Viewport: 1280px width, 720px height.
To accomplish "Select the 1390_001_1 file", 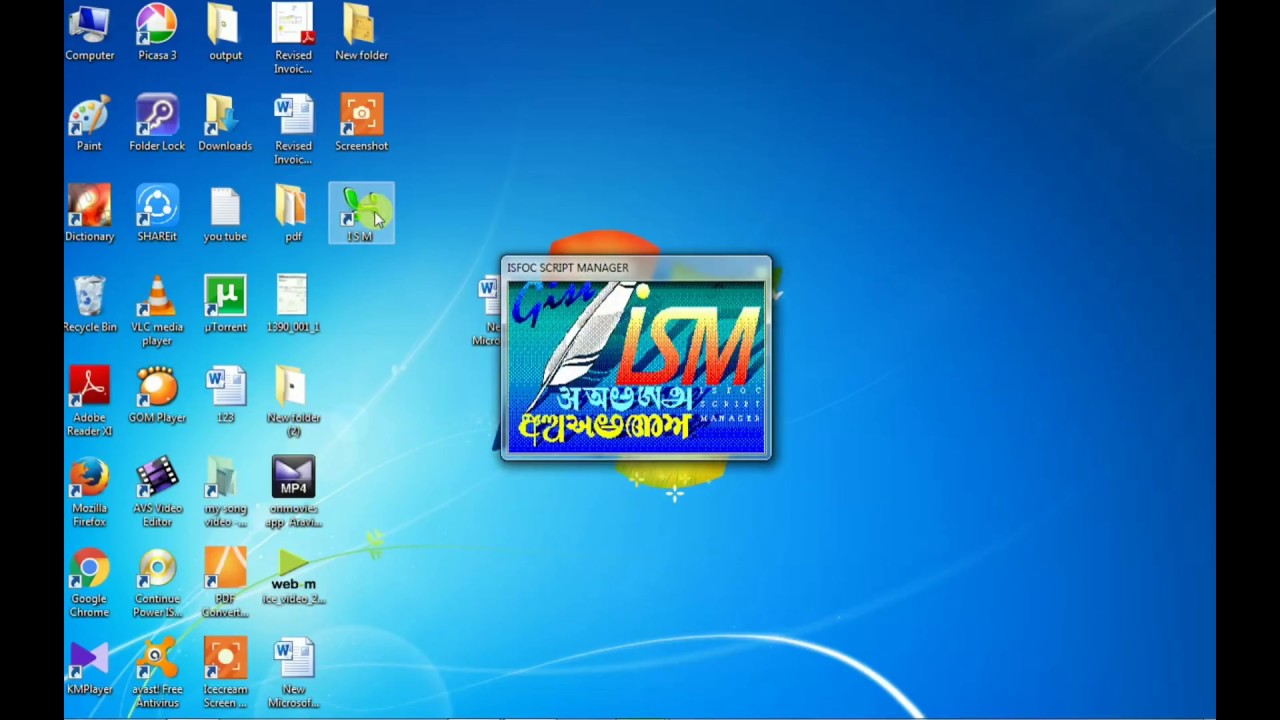I will [293, 305].
